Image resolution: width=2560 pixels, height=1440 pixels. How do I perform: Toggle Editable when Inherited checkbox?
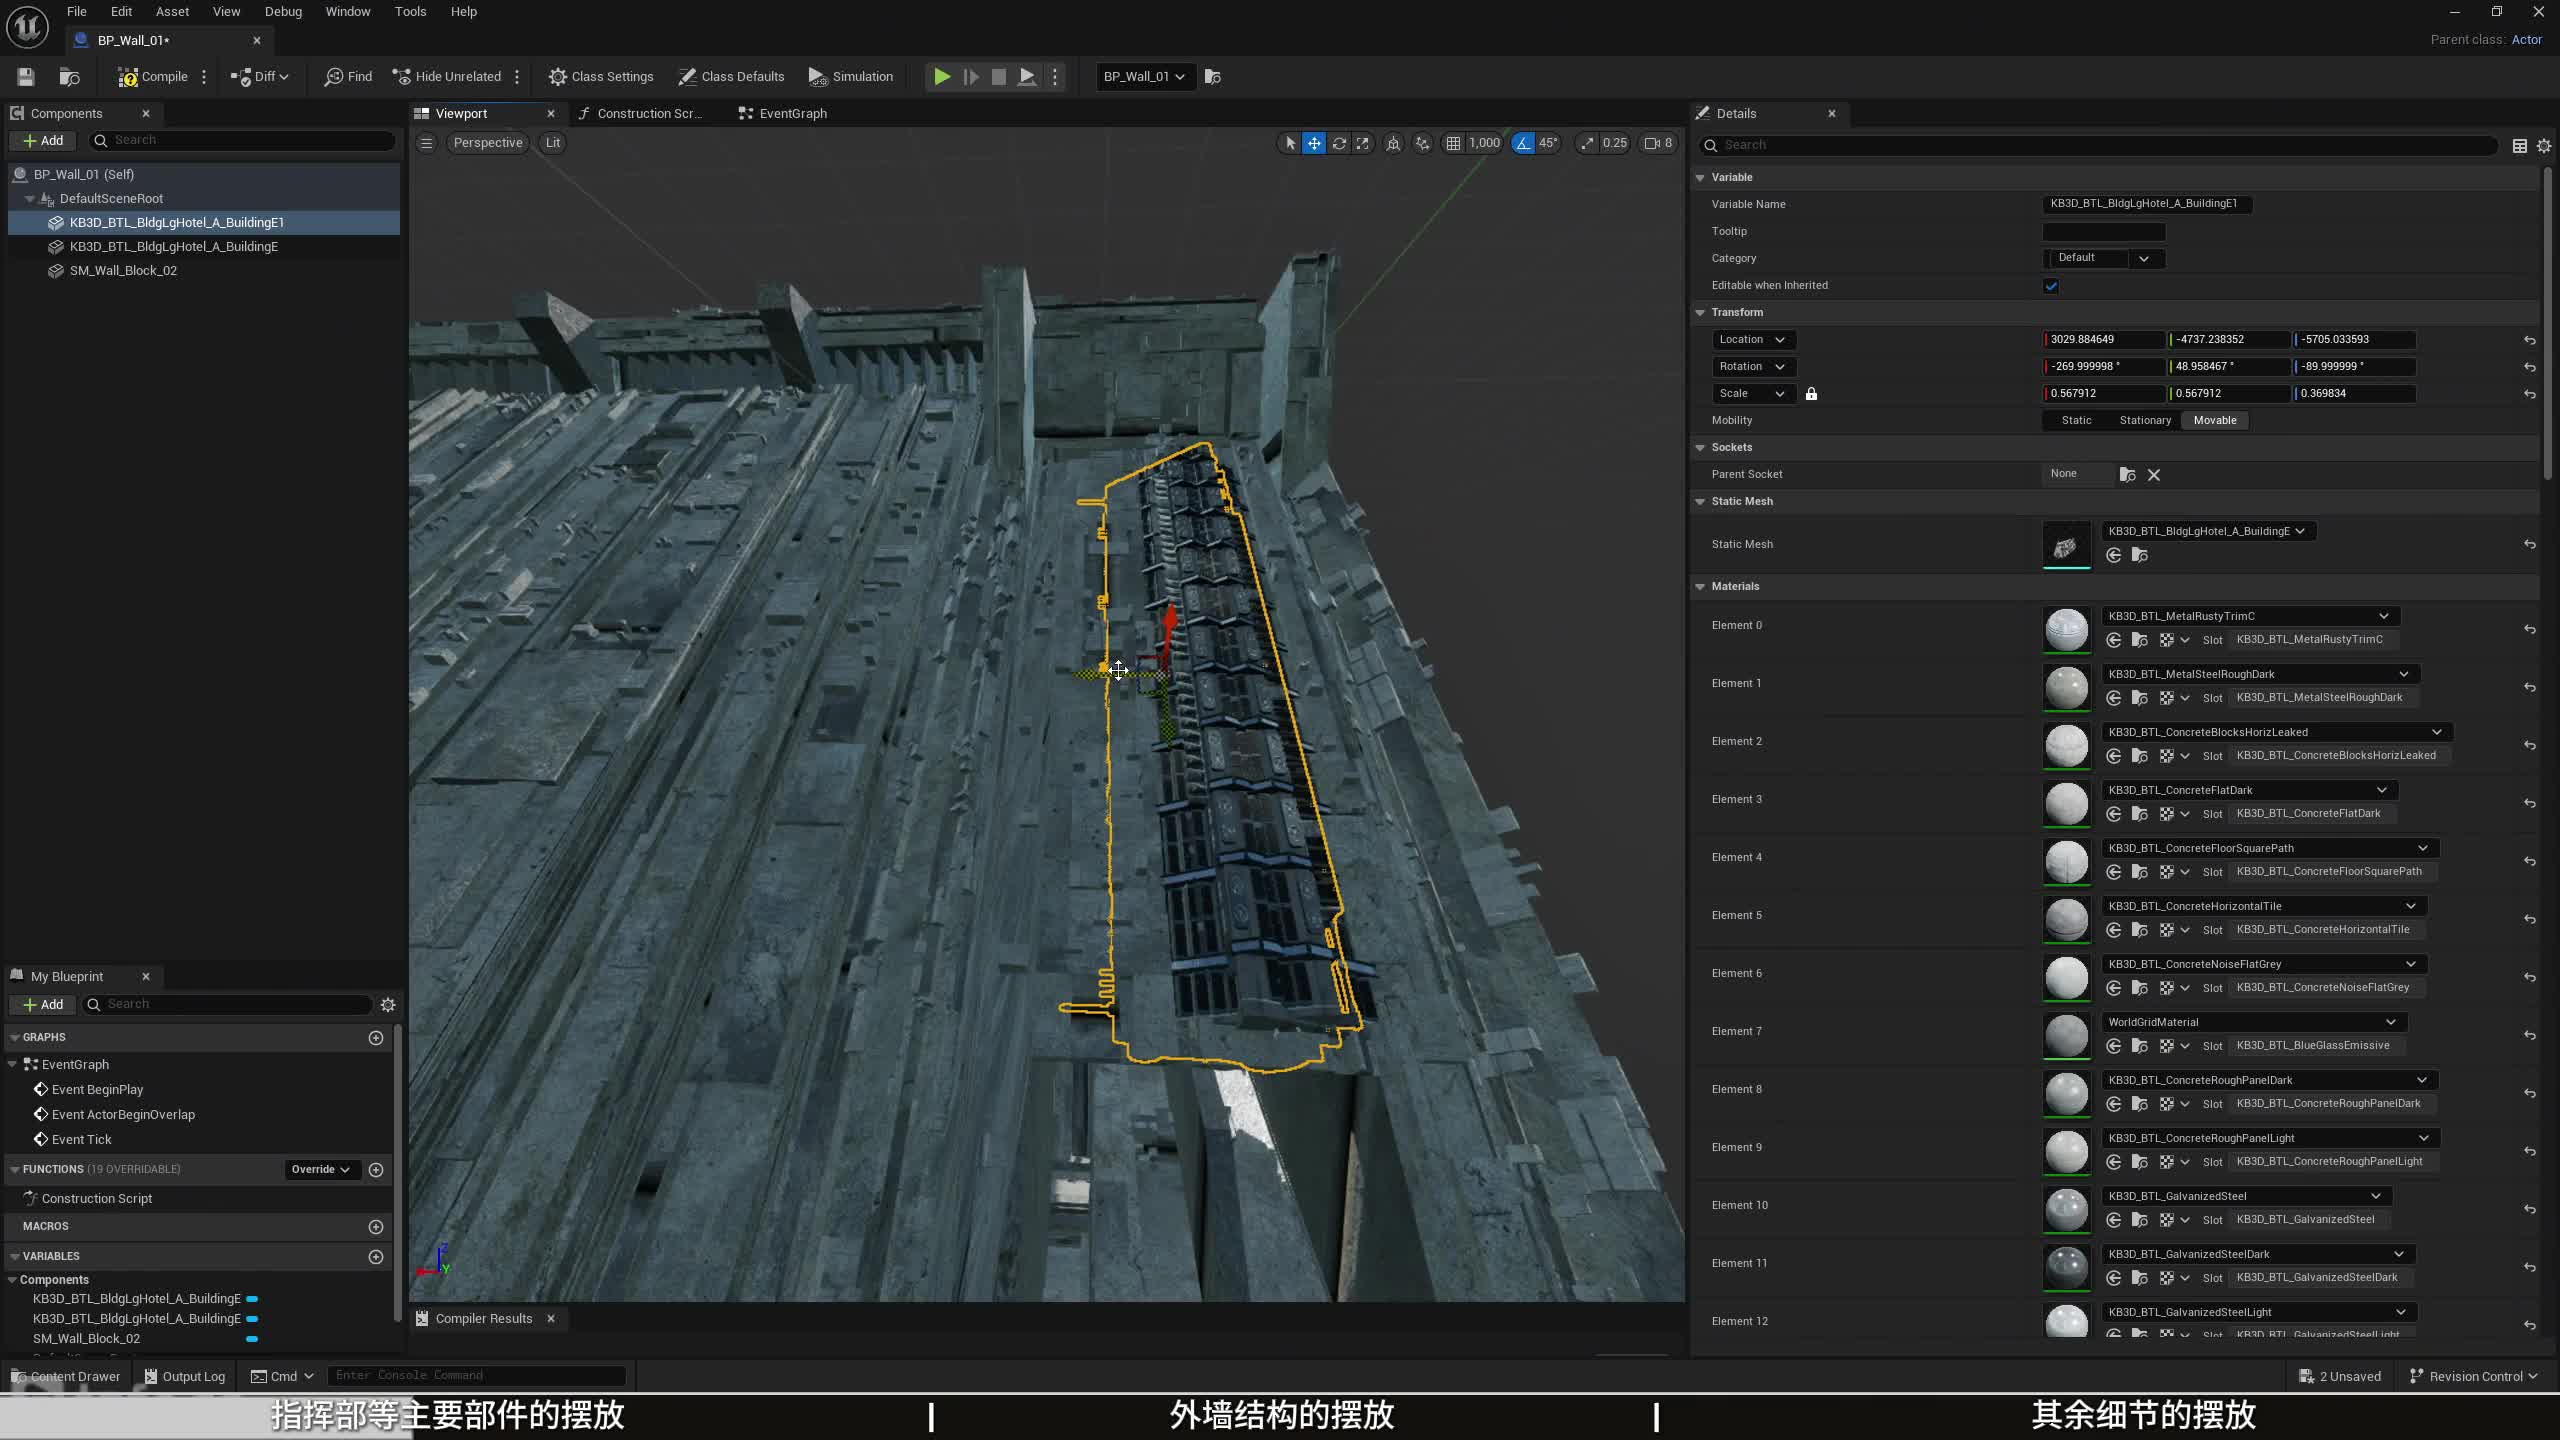pos(2051,286)
